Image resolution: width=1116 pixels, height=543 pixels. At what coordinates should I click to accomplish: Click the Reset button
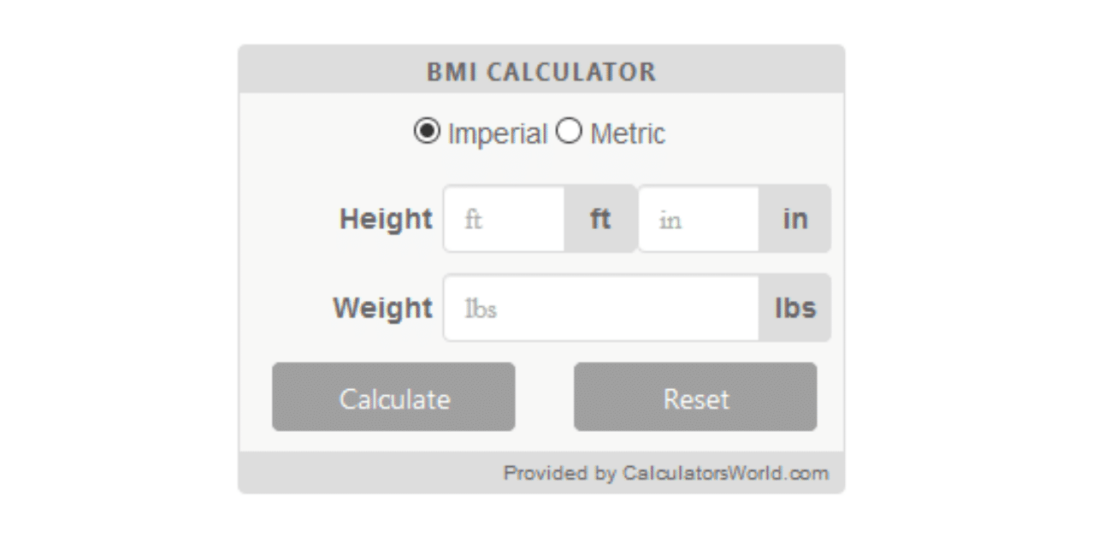[x=695, y=397]
